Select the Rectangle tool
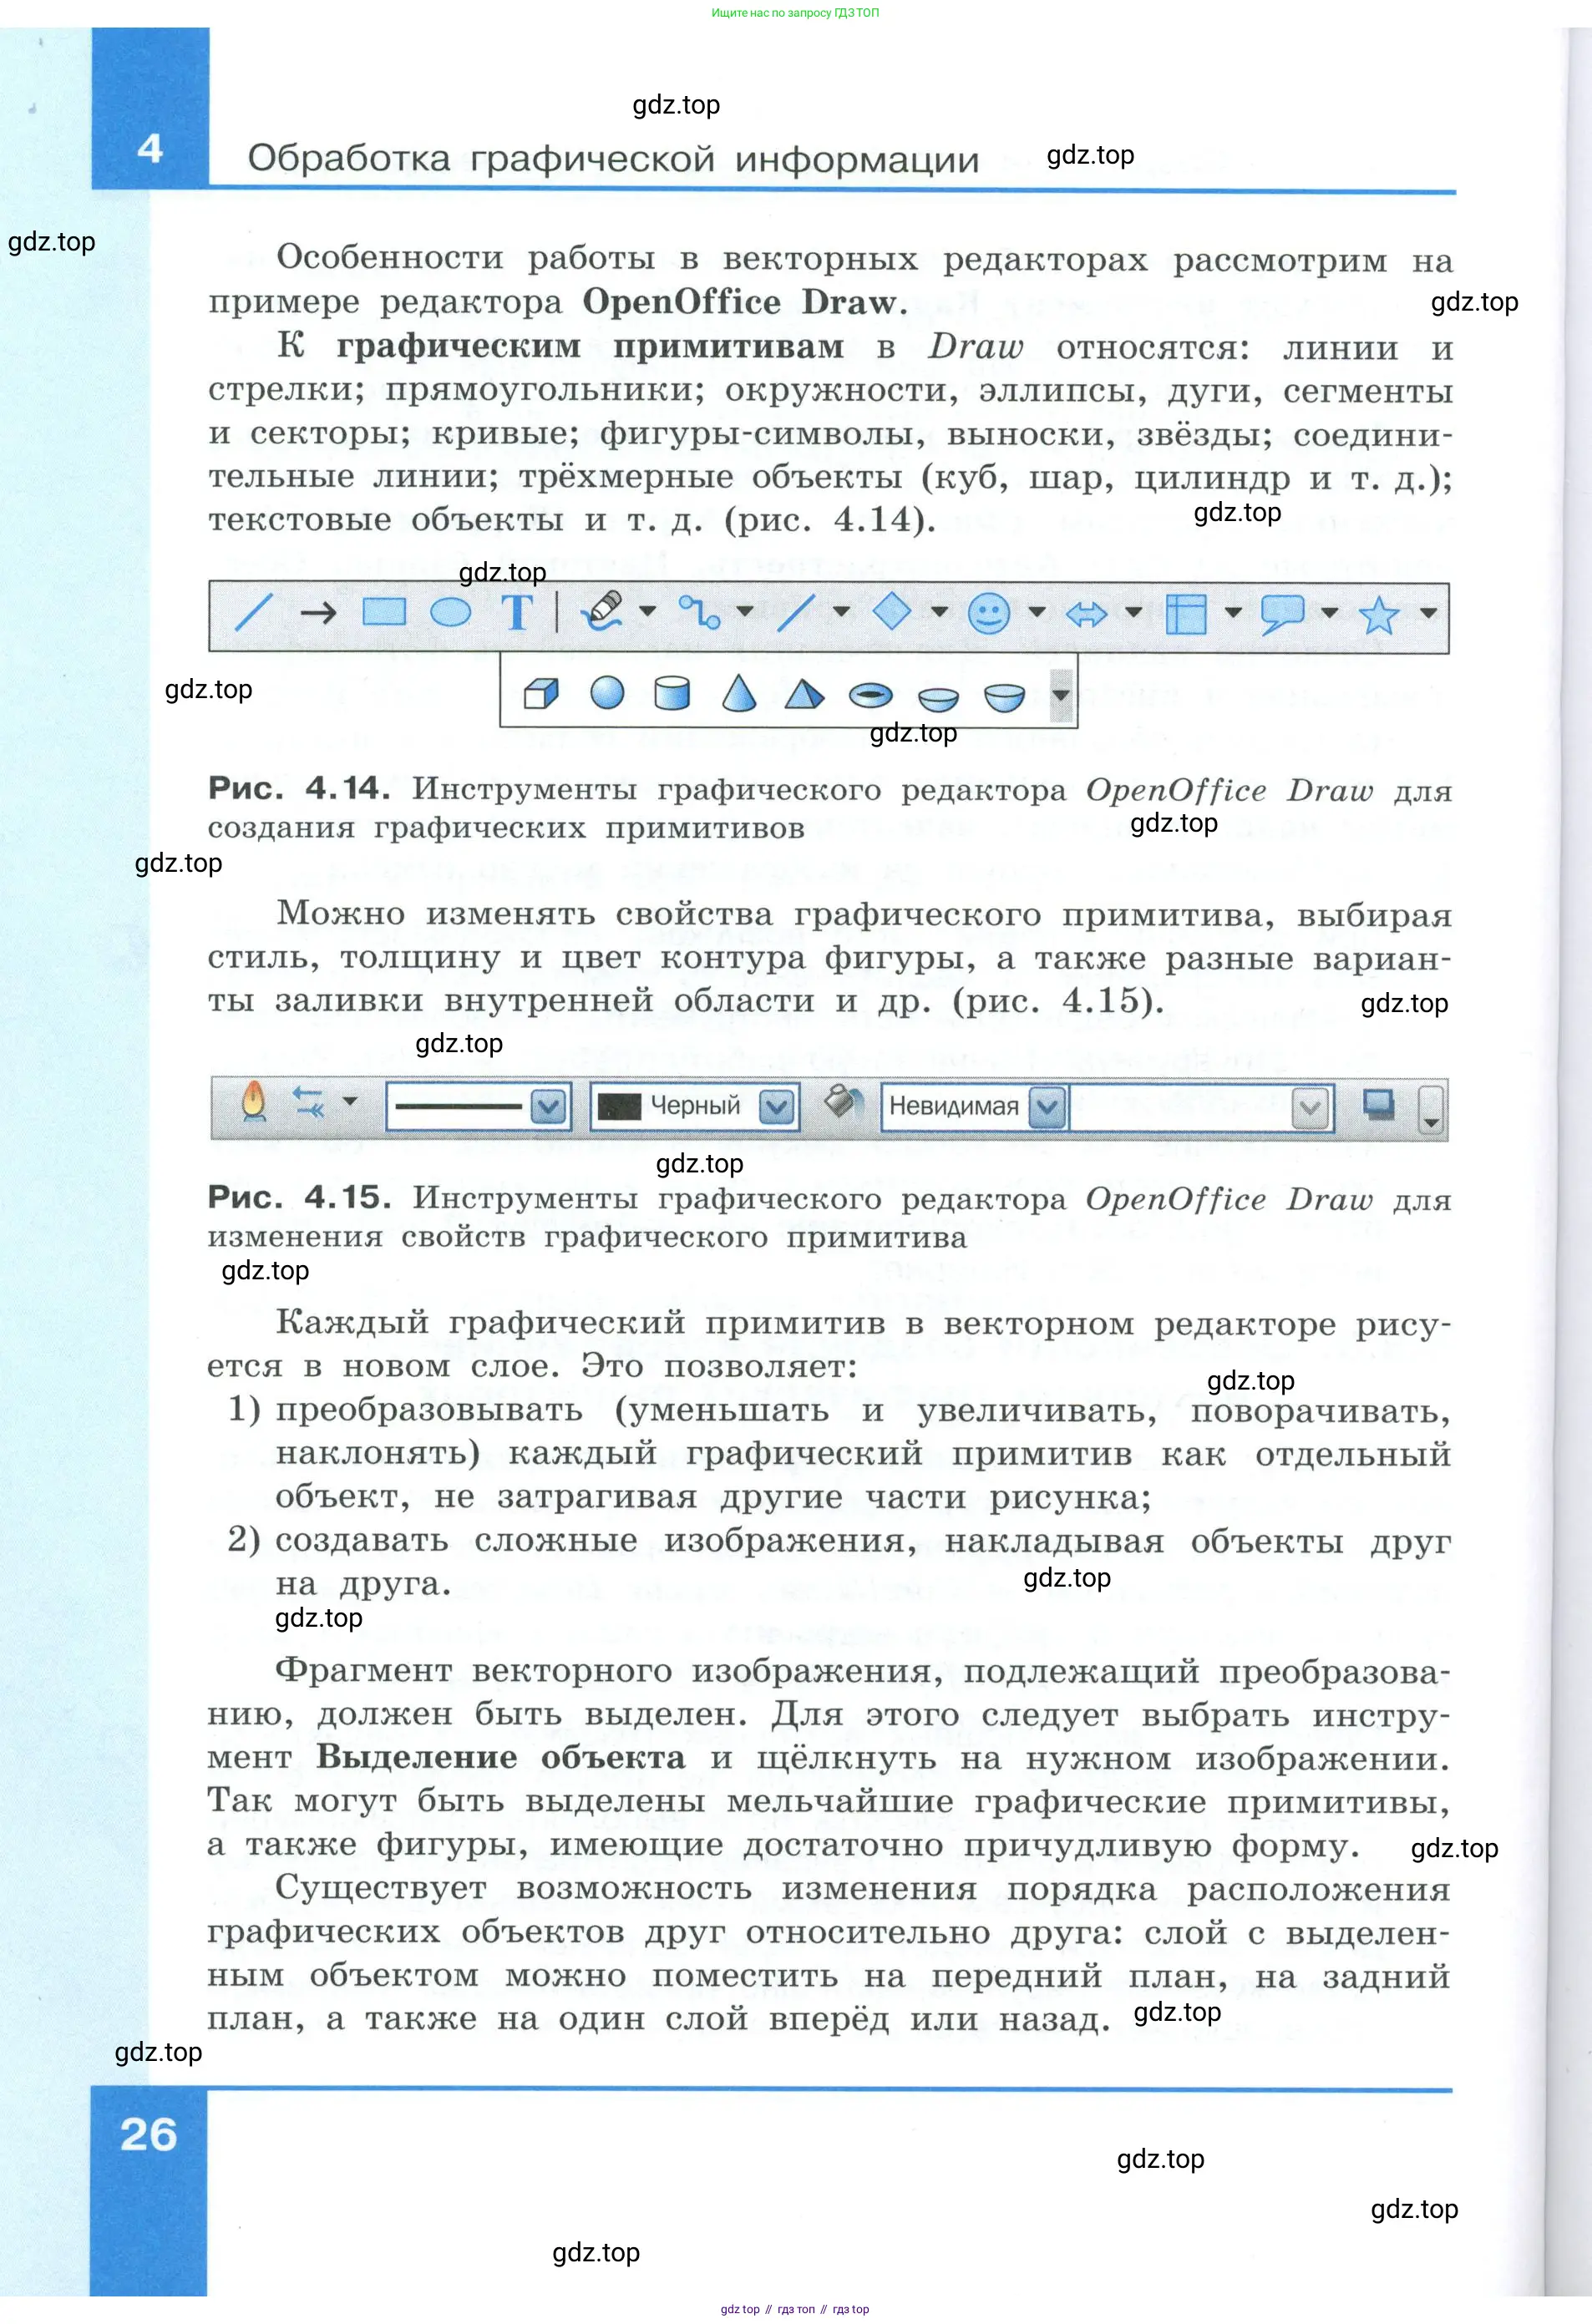 tap(384, 611)
